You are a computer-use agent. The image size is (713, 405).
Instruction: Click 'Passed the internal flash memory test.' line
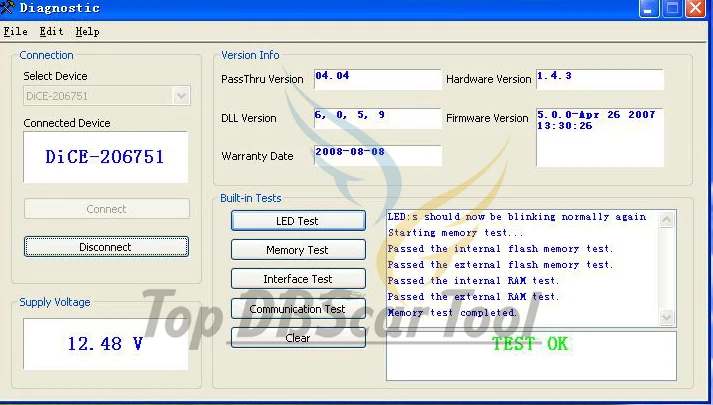click(501, 249)
